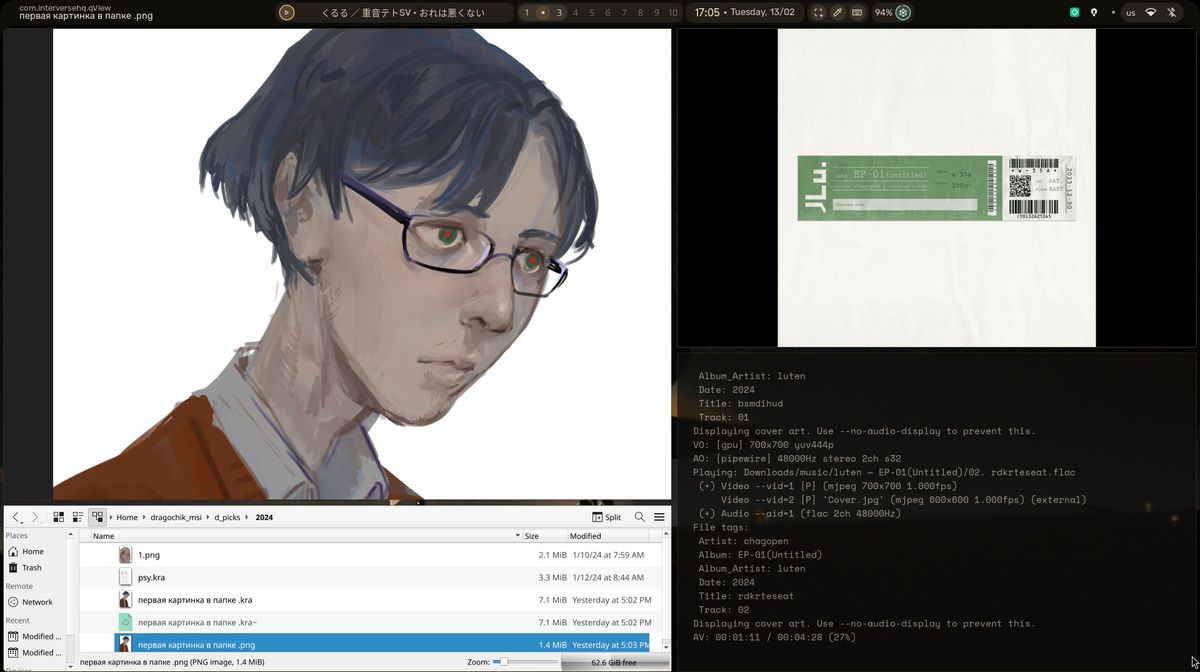Expand breadcrumb arrow after dragochik_msi
The width and height of the screenshot is (1200, 672).
tap(208, 517)
